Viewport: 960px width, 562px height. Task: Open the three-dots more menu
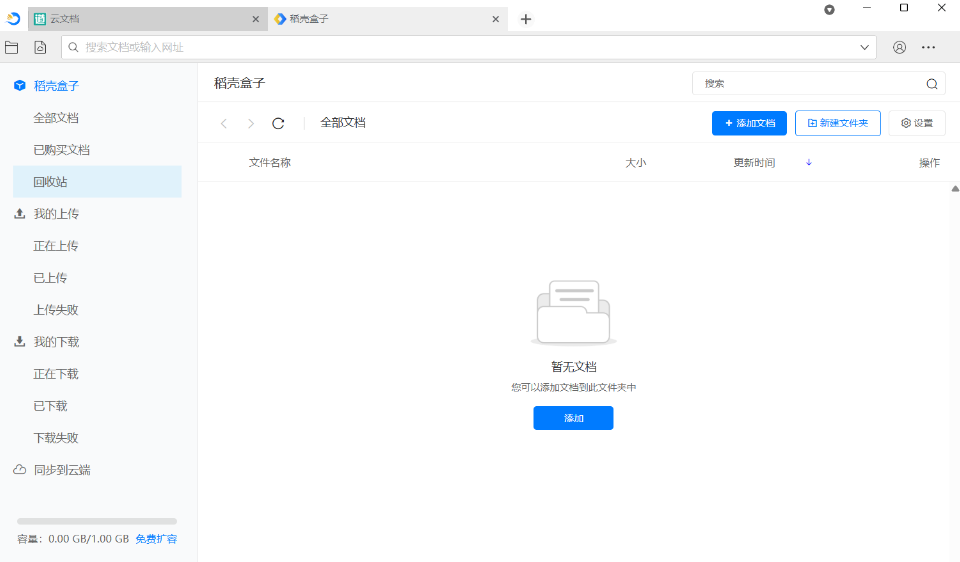pyautogui.click(x=928, y=47)
